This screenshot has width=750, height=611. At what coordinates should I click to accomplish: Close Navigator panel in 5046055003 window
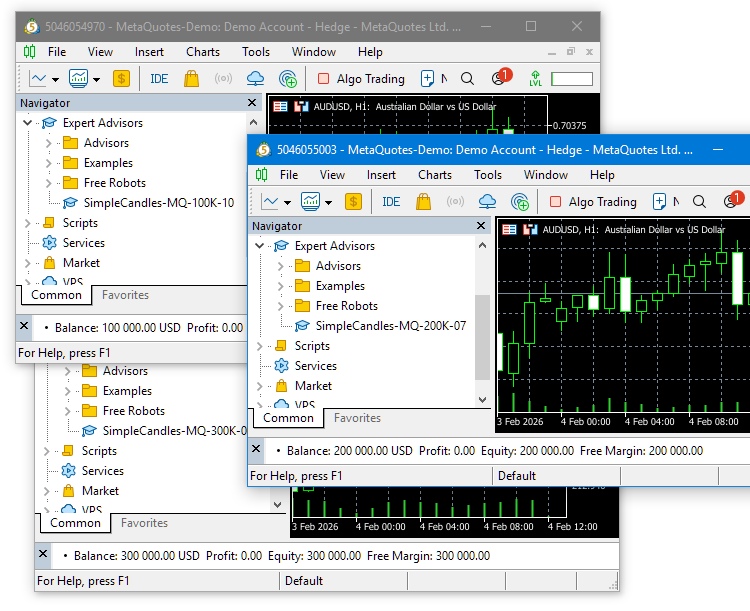(x=481, y=225)
